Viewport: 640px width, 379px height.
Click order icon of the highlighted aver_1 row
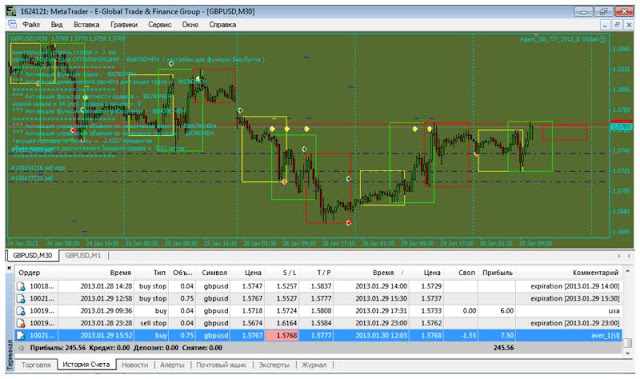tap(21, 335)
